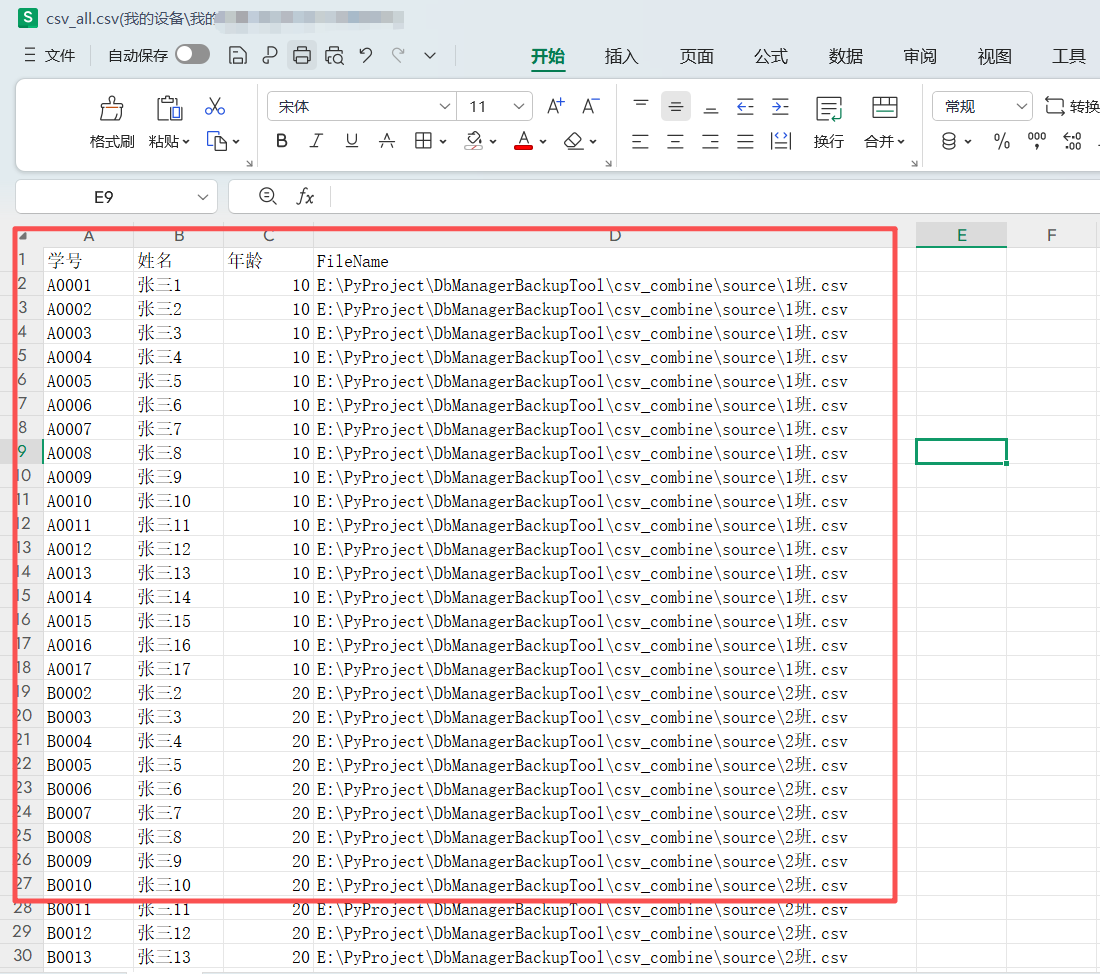Switch to the 审阅 Review tab
The height and width of the screenshot is (974, 1100).
920,56
